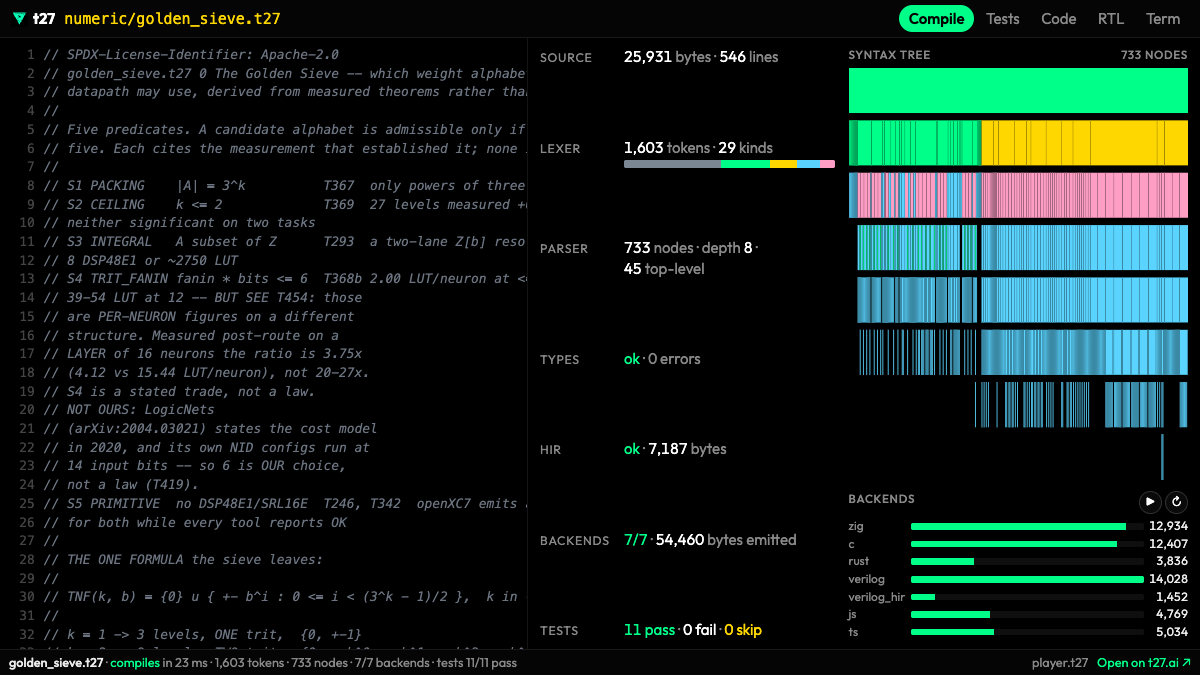Click the refresh icon in Backends

point(1176,502)
